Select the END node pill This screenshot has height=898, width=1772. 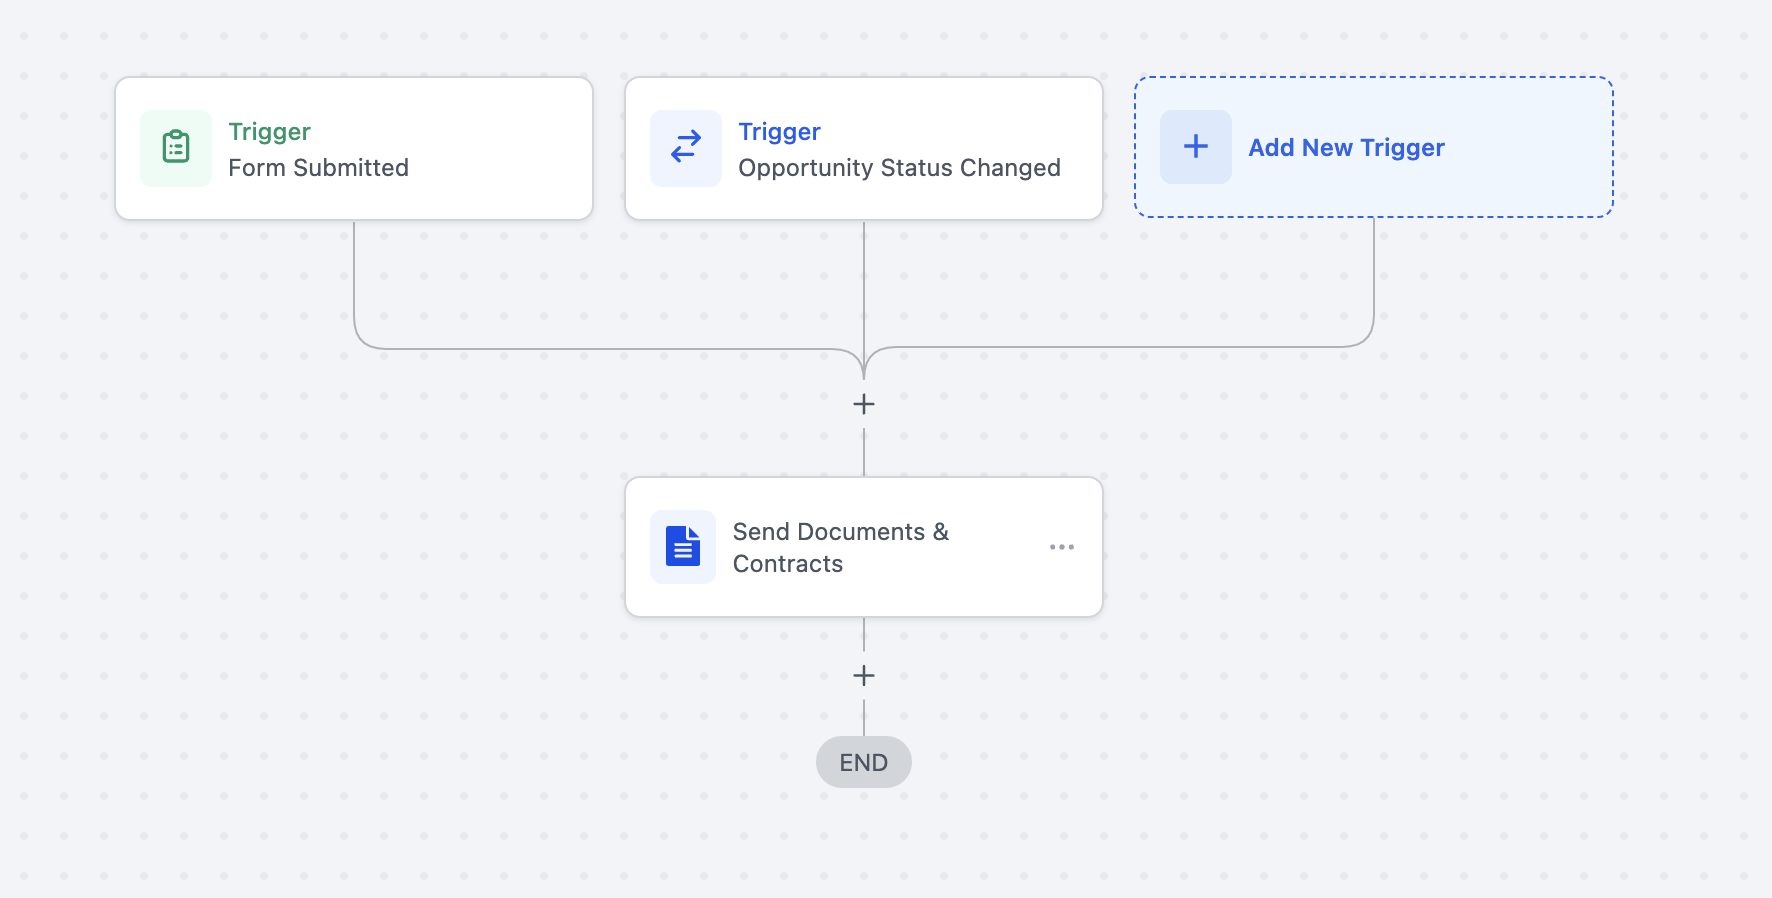point(864,762)
